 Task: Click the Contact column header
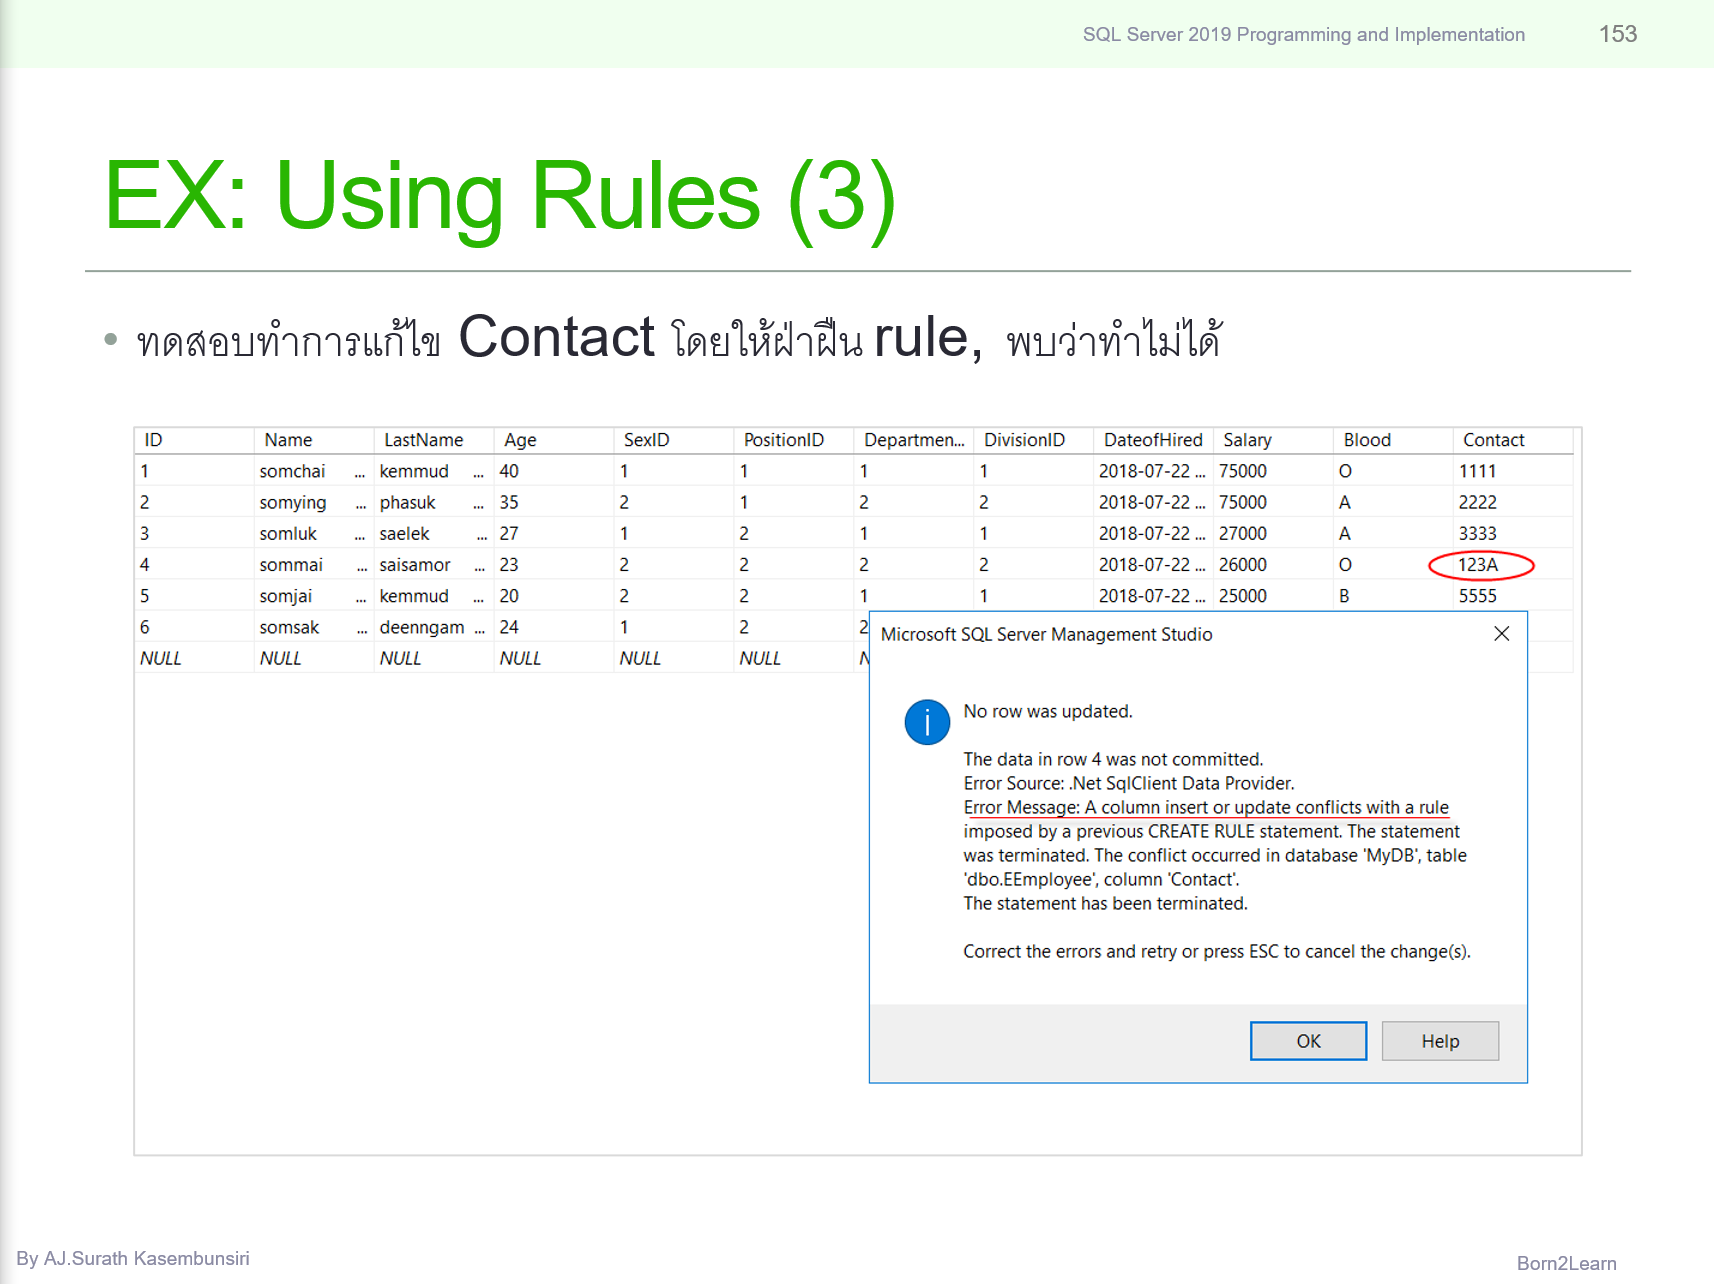tap(1494, 439)
